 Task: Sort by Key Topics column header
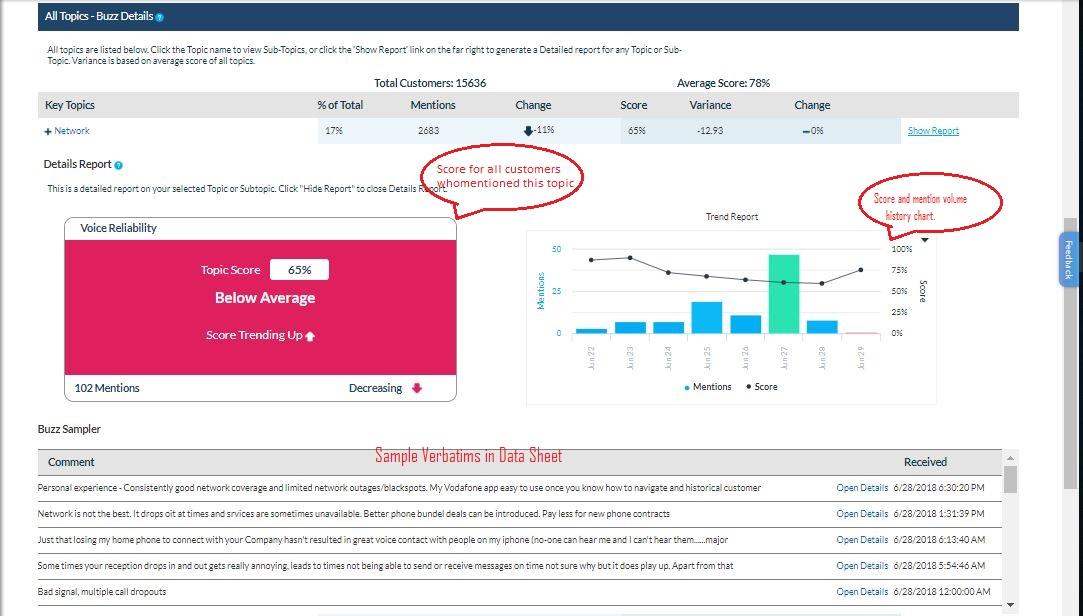tap(70, 105)
